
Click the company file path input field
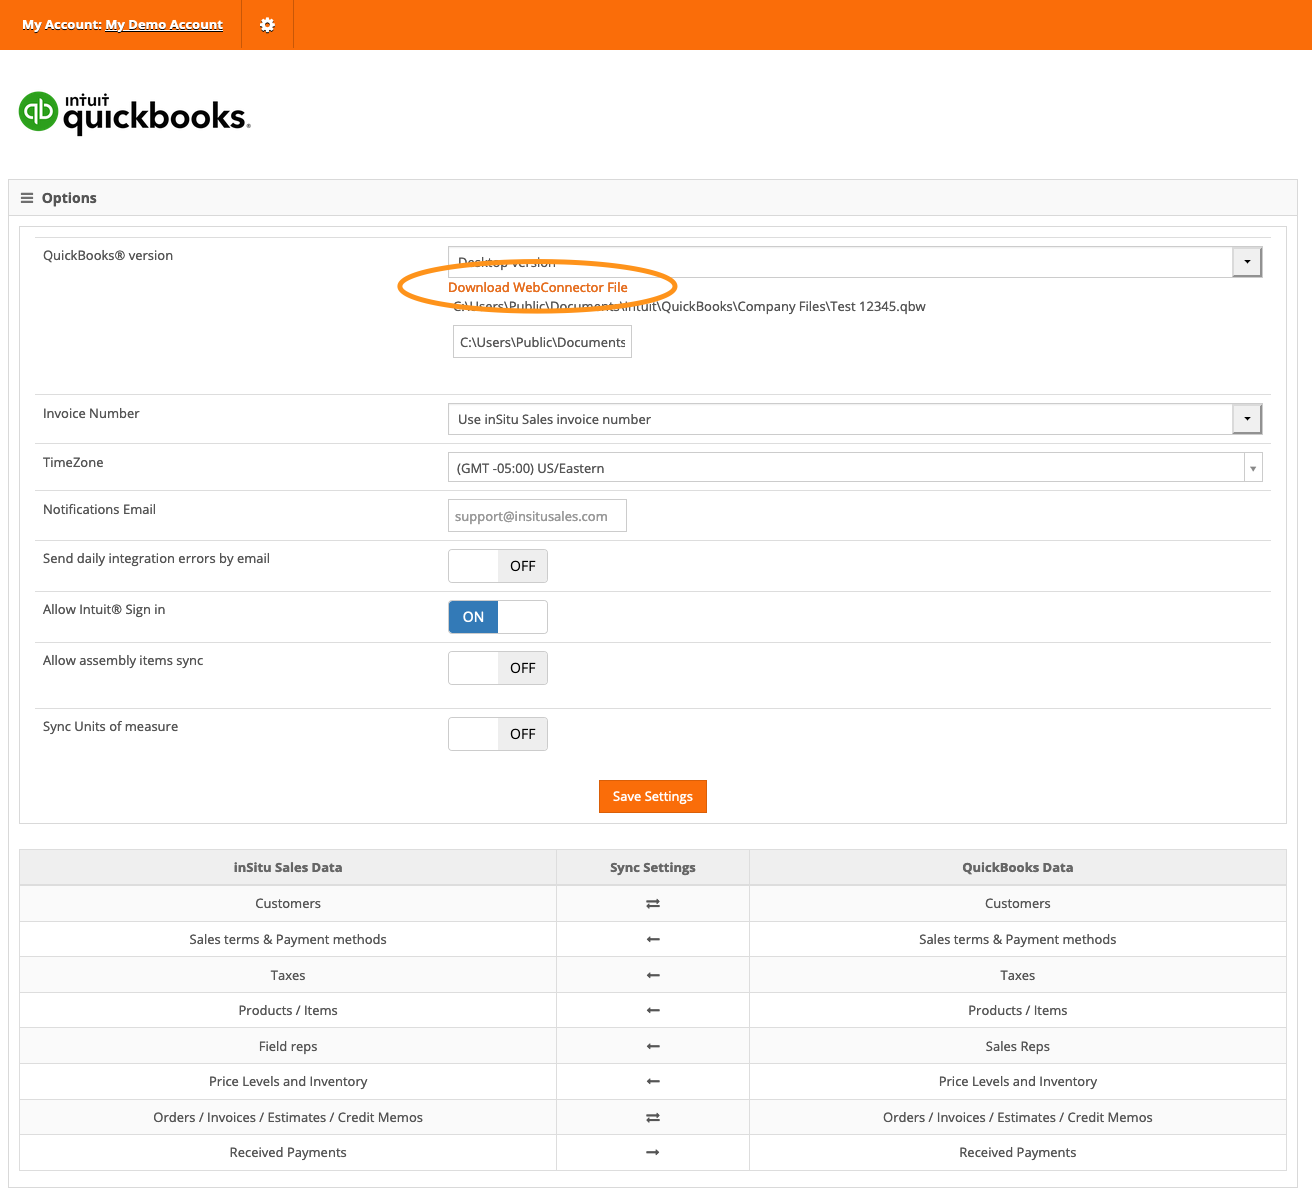click(x=542, y=342)
